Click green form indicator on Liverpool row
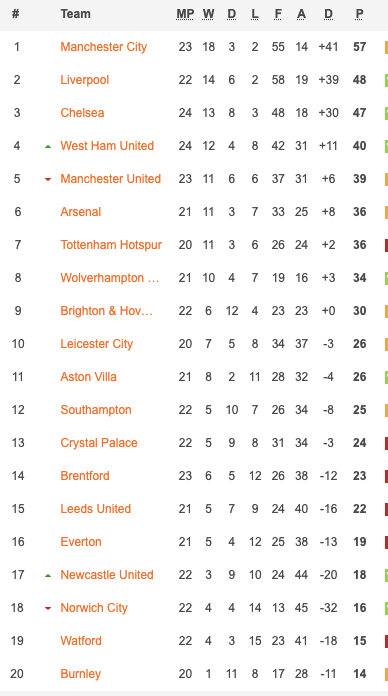Viewport: 388px width, 696px height. [x=386, y=80]
